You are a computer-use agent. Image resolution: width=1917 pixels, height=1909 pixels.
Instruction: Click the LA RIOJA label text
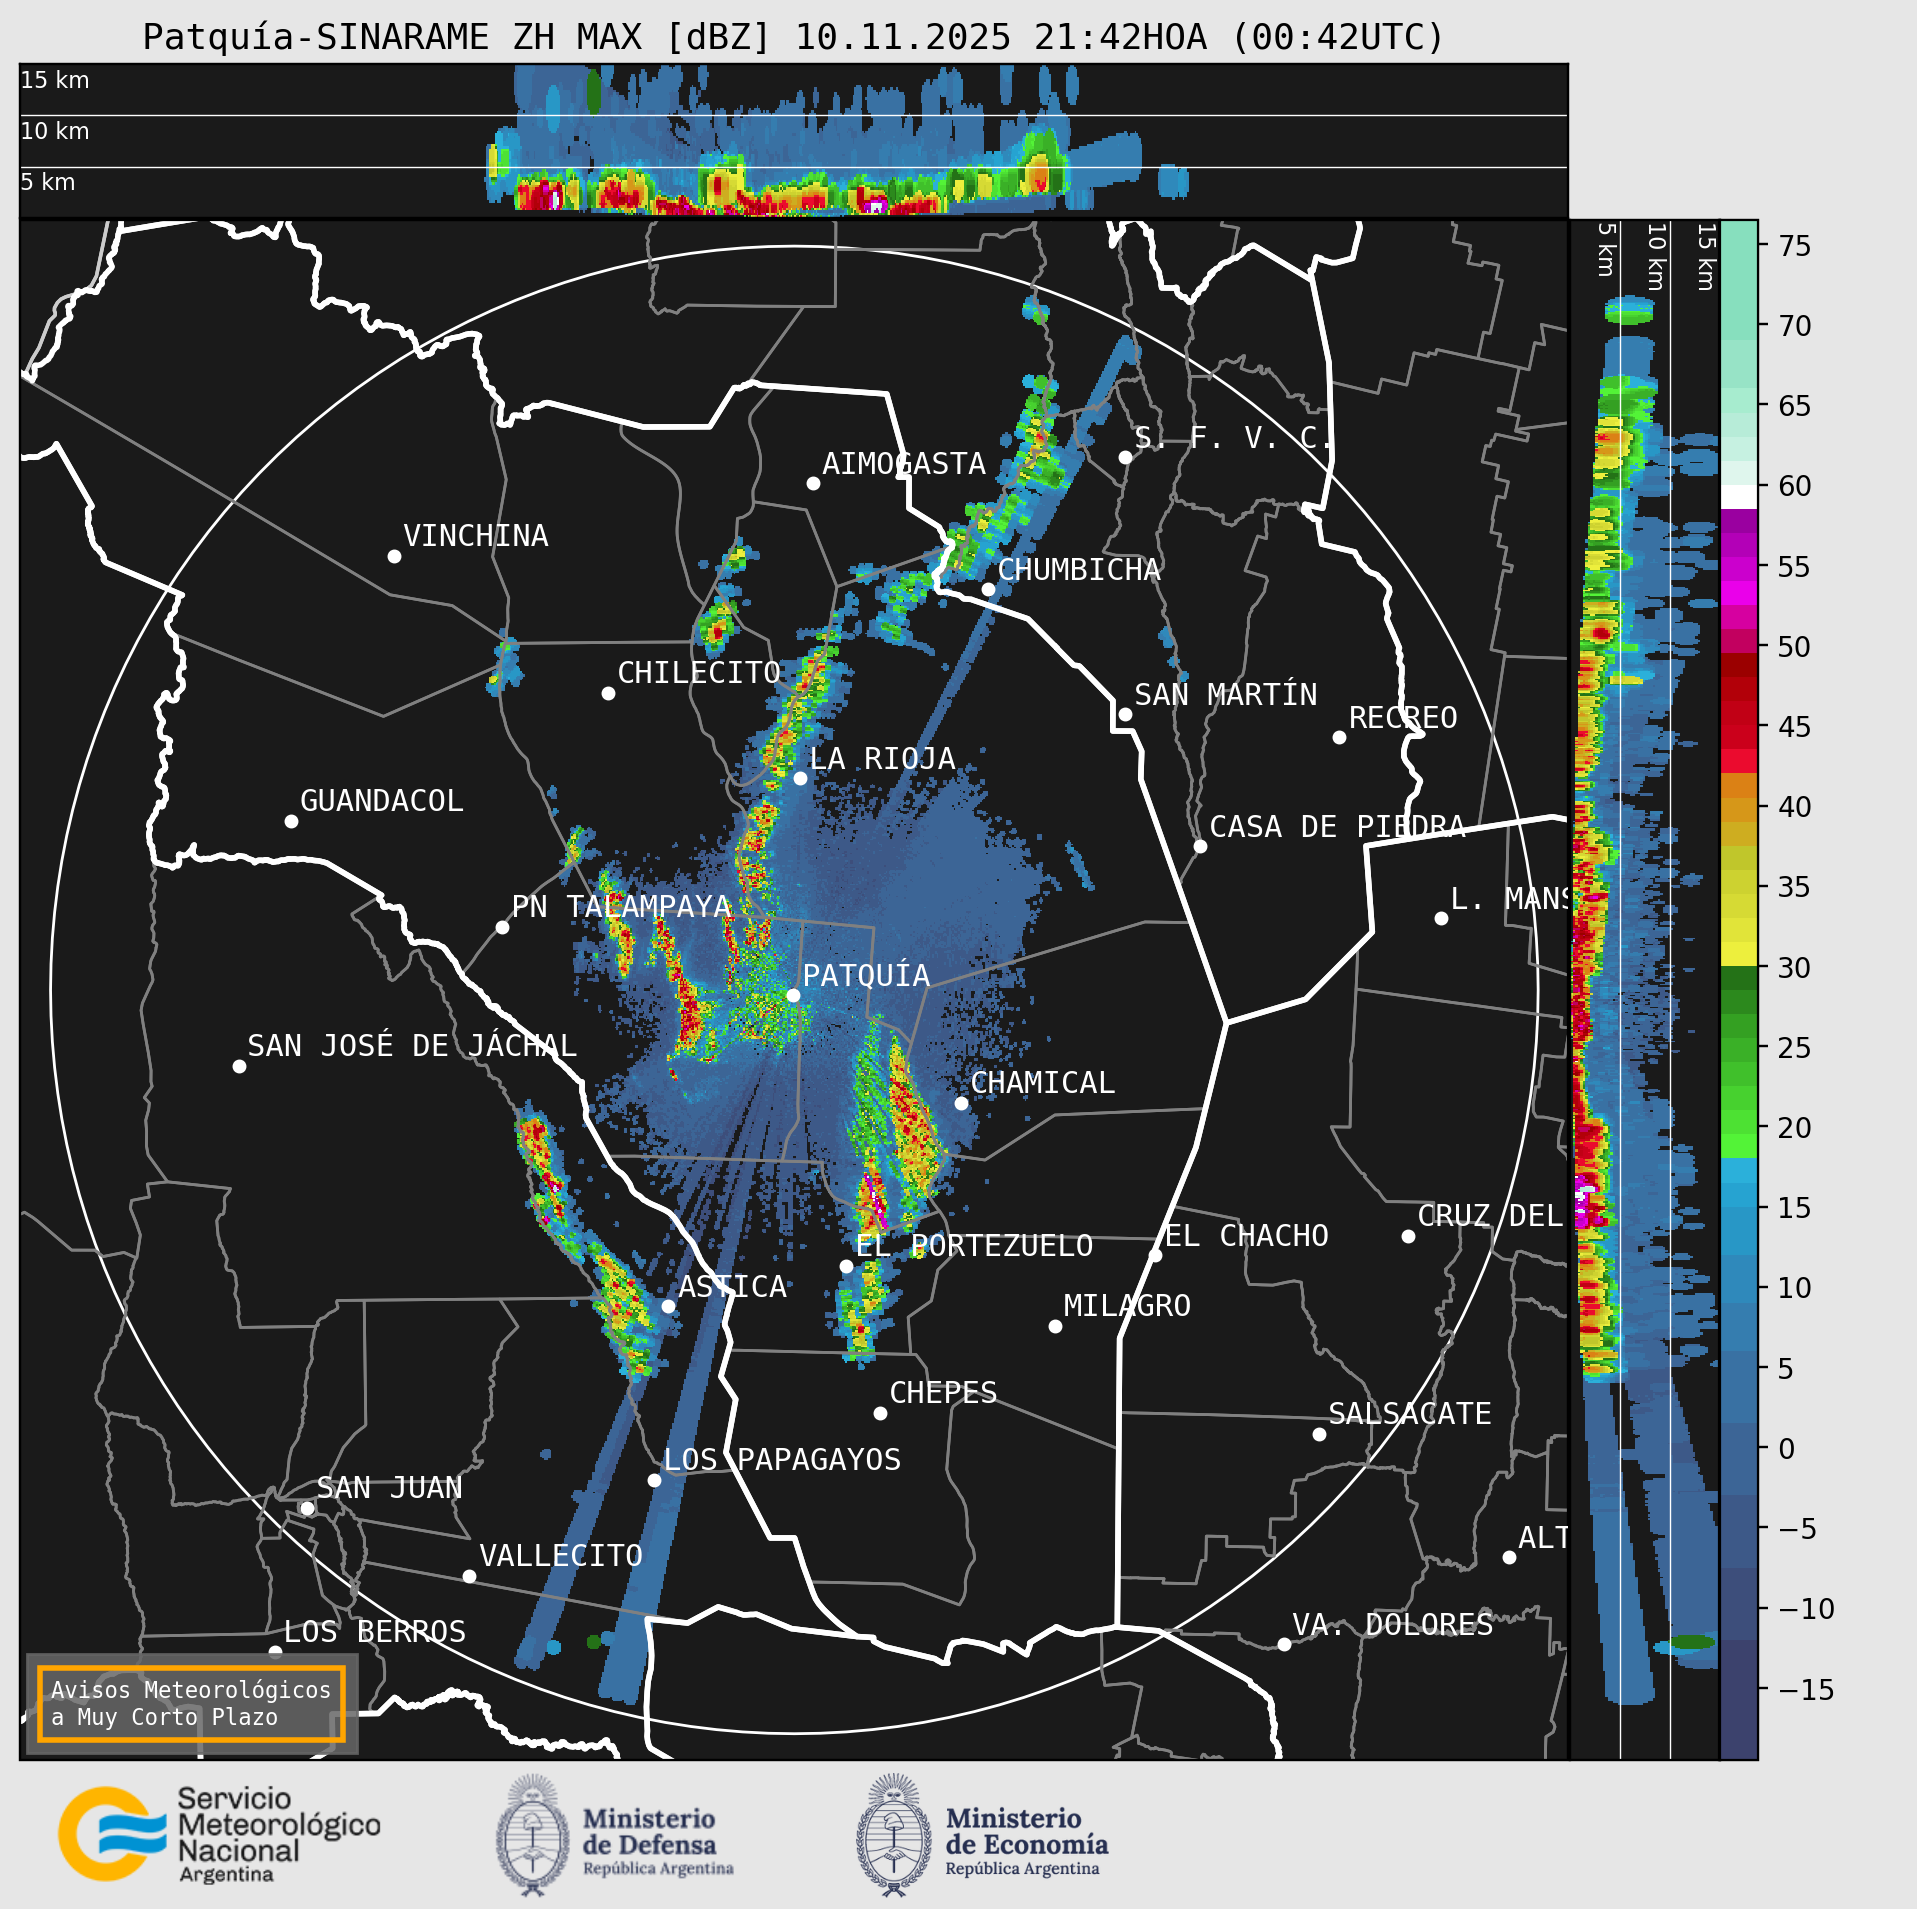coord(882,759)
